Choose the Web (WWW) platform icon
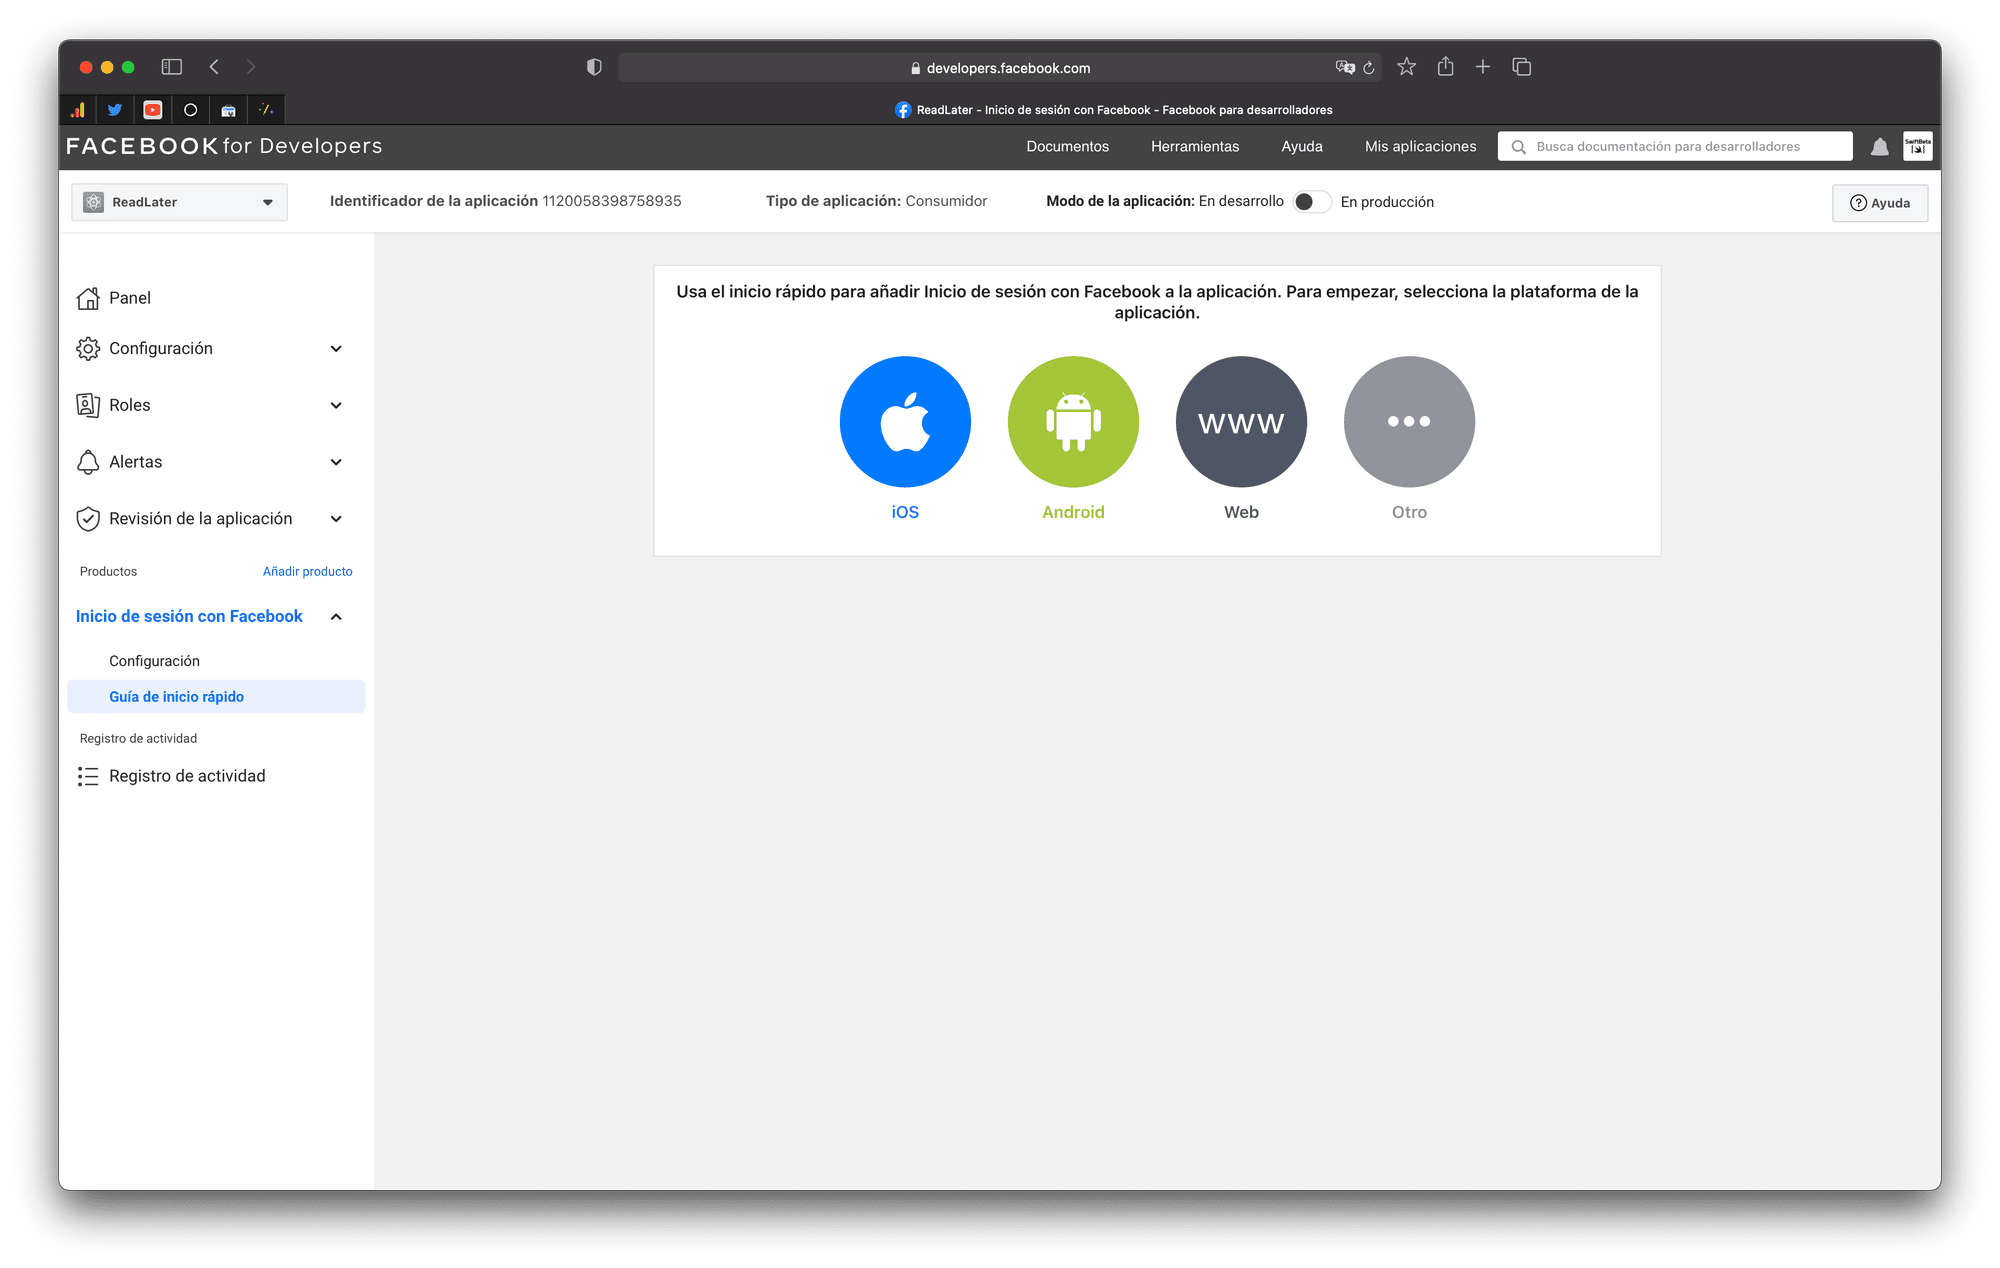Viewport: 2000px width, 1268px height. click(1241, 421)
